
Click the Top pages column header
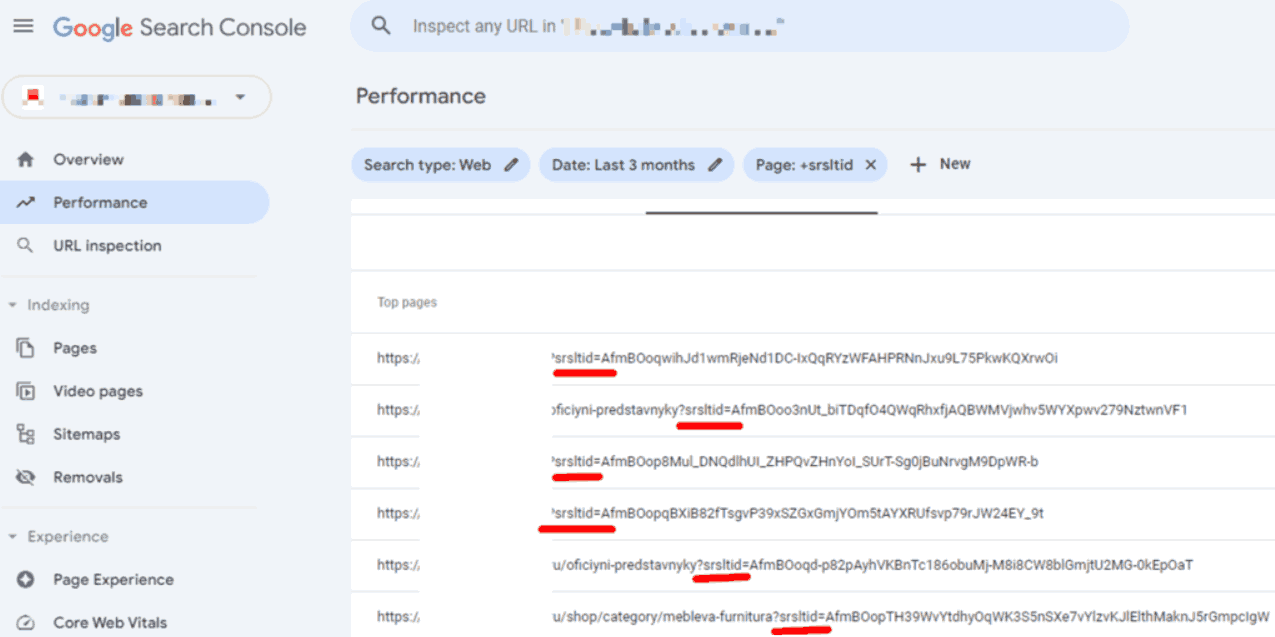coord(407,302)
